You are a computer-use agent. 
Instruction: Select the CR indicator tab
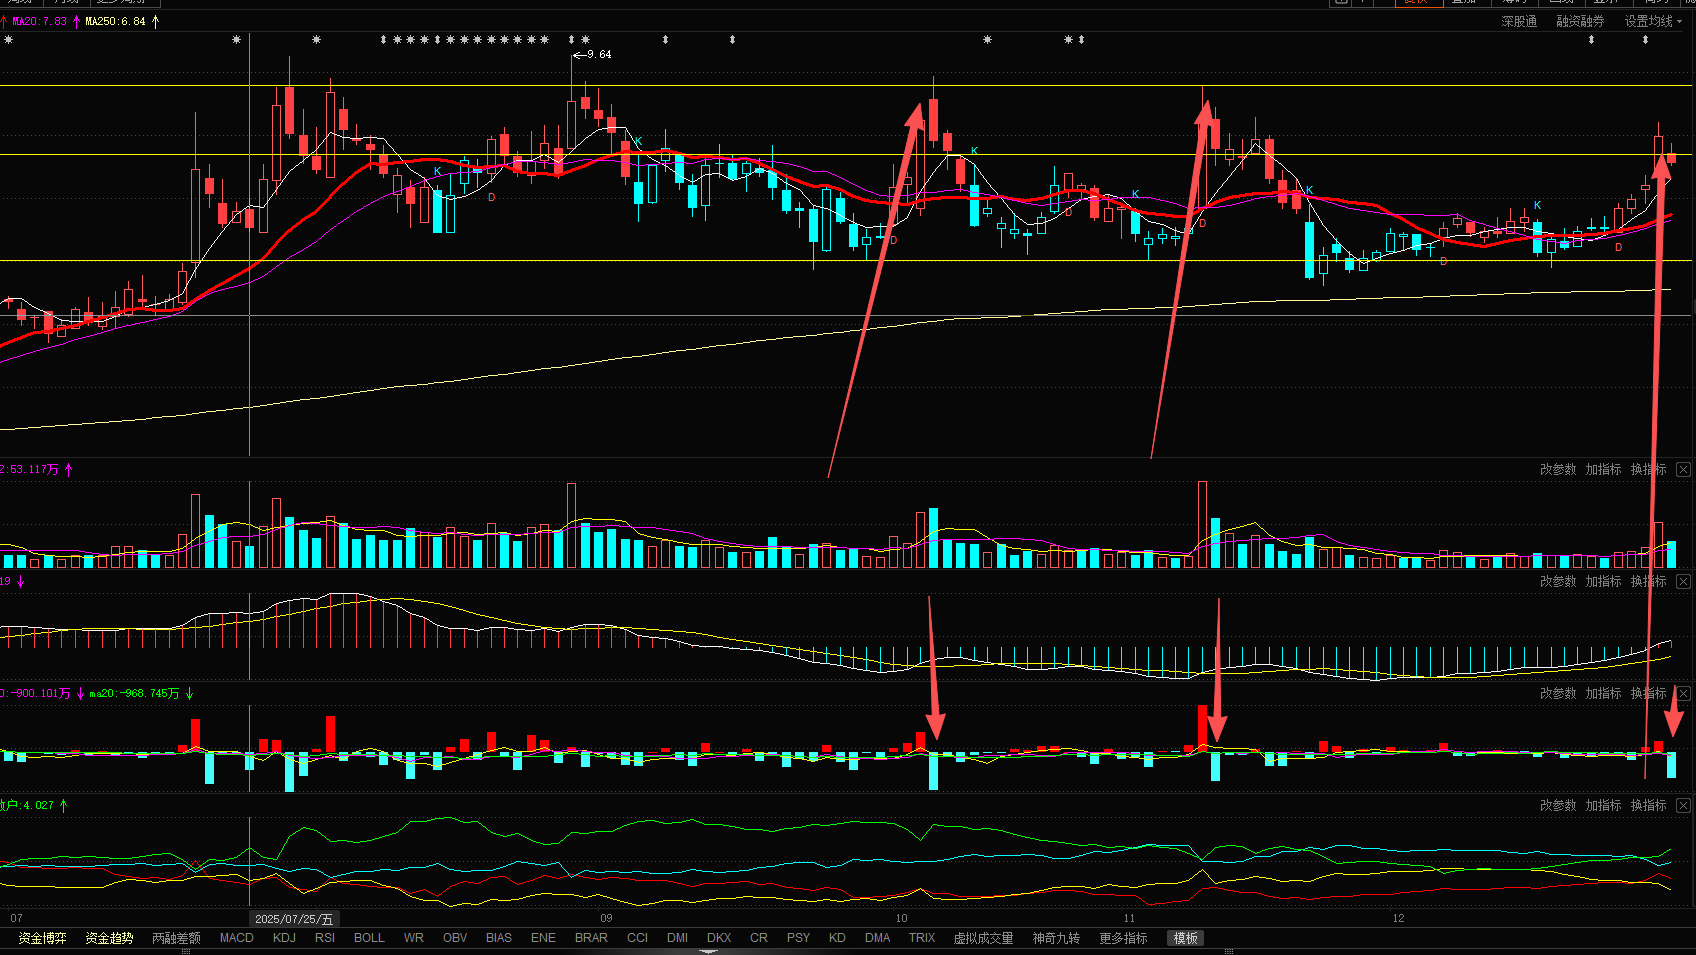759,938
